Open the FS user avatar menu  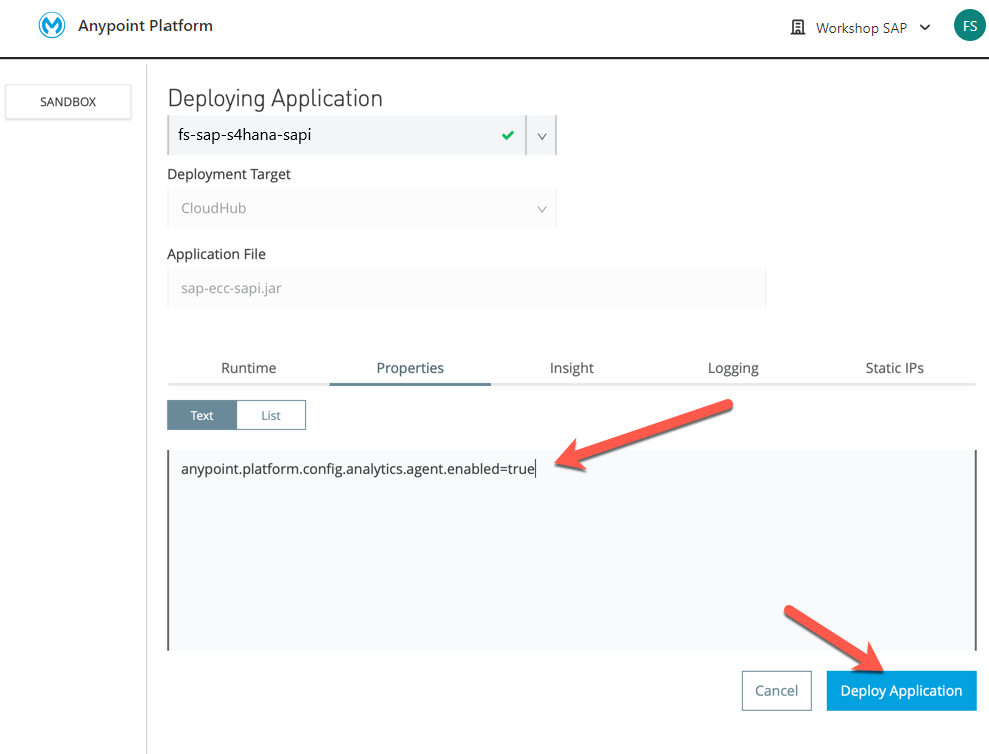click(x=969, y=26)
